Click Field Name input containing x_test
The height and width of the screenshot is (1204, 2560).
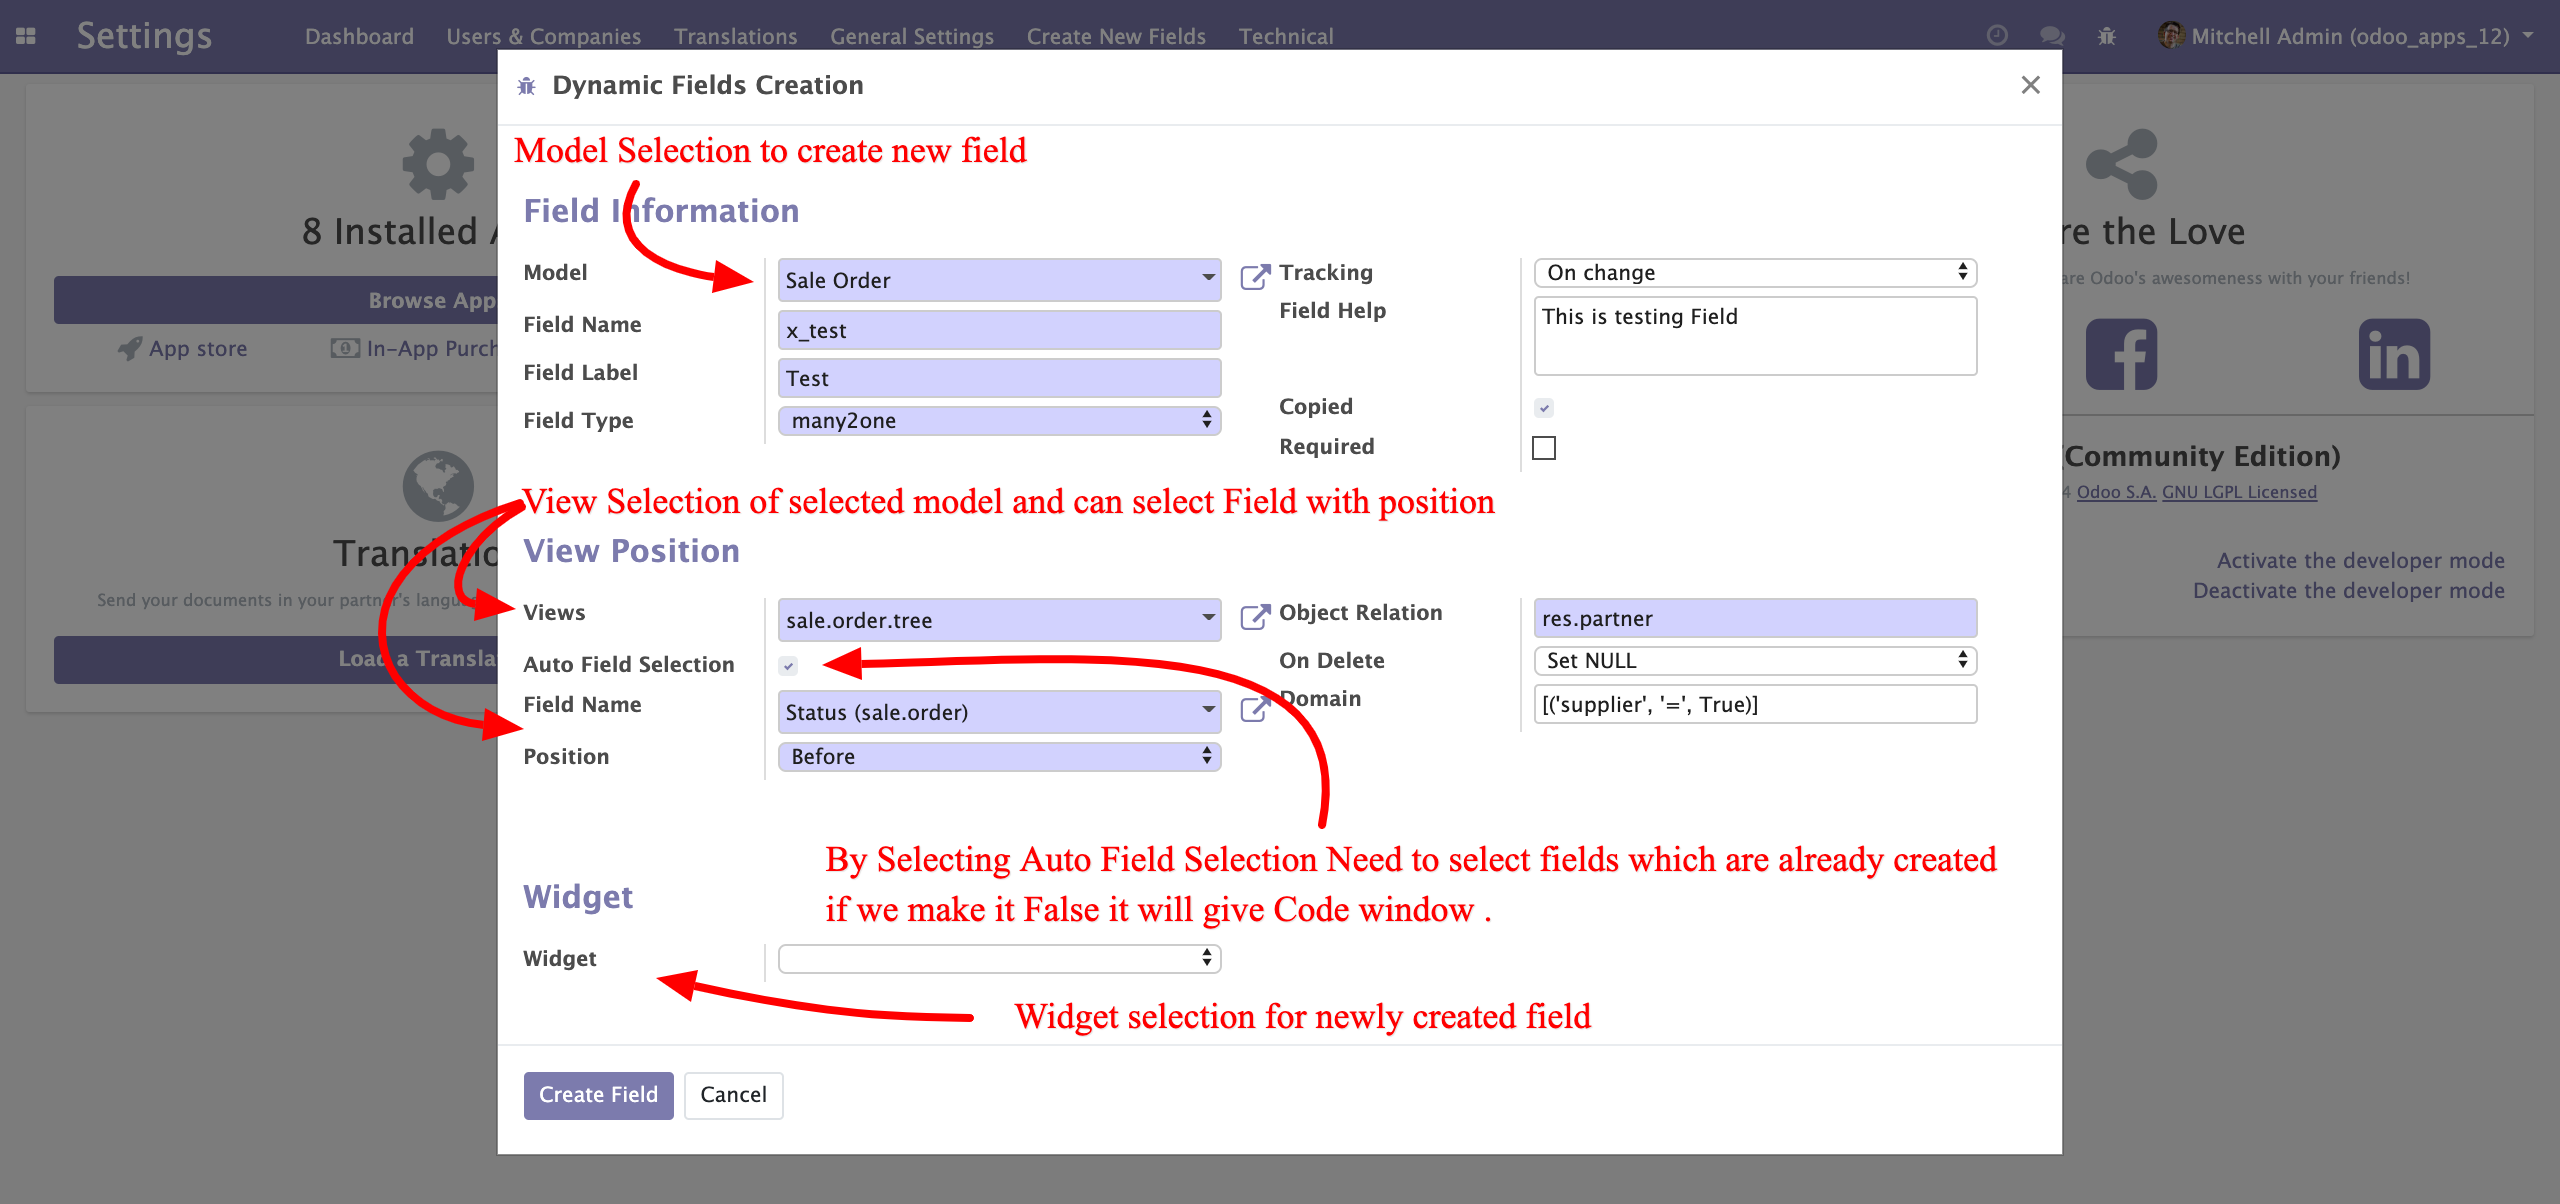[999, 330]
